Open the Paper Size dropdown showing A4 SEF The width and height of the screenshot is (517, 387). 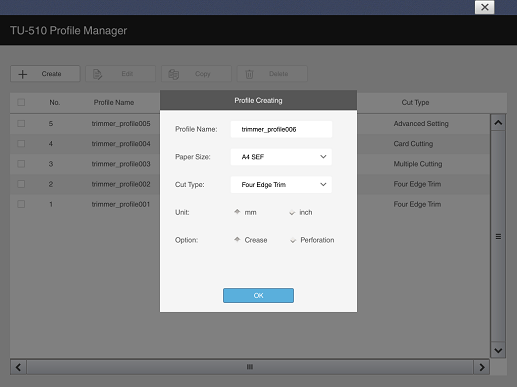(x=281, y=157)
